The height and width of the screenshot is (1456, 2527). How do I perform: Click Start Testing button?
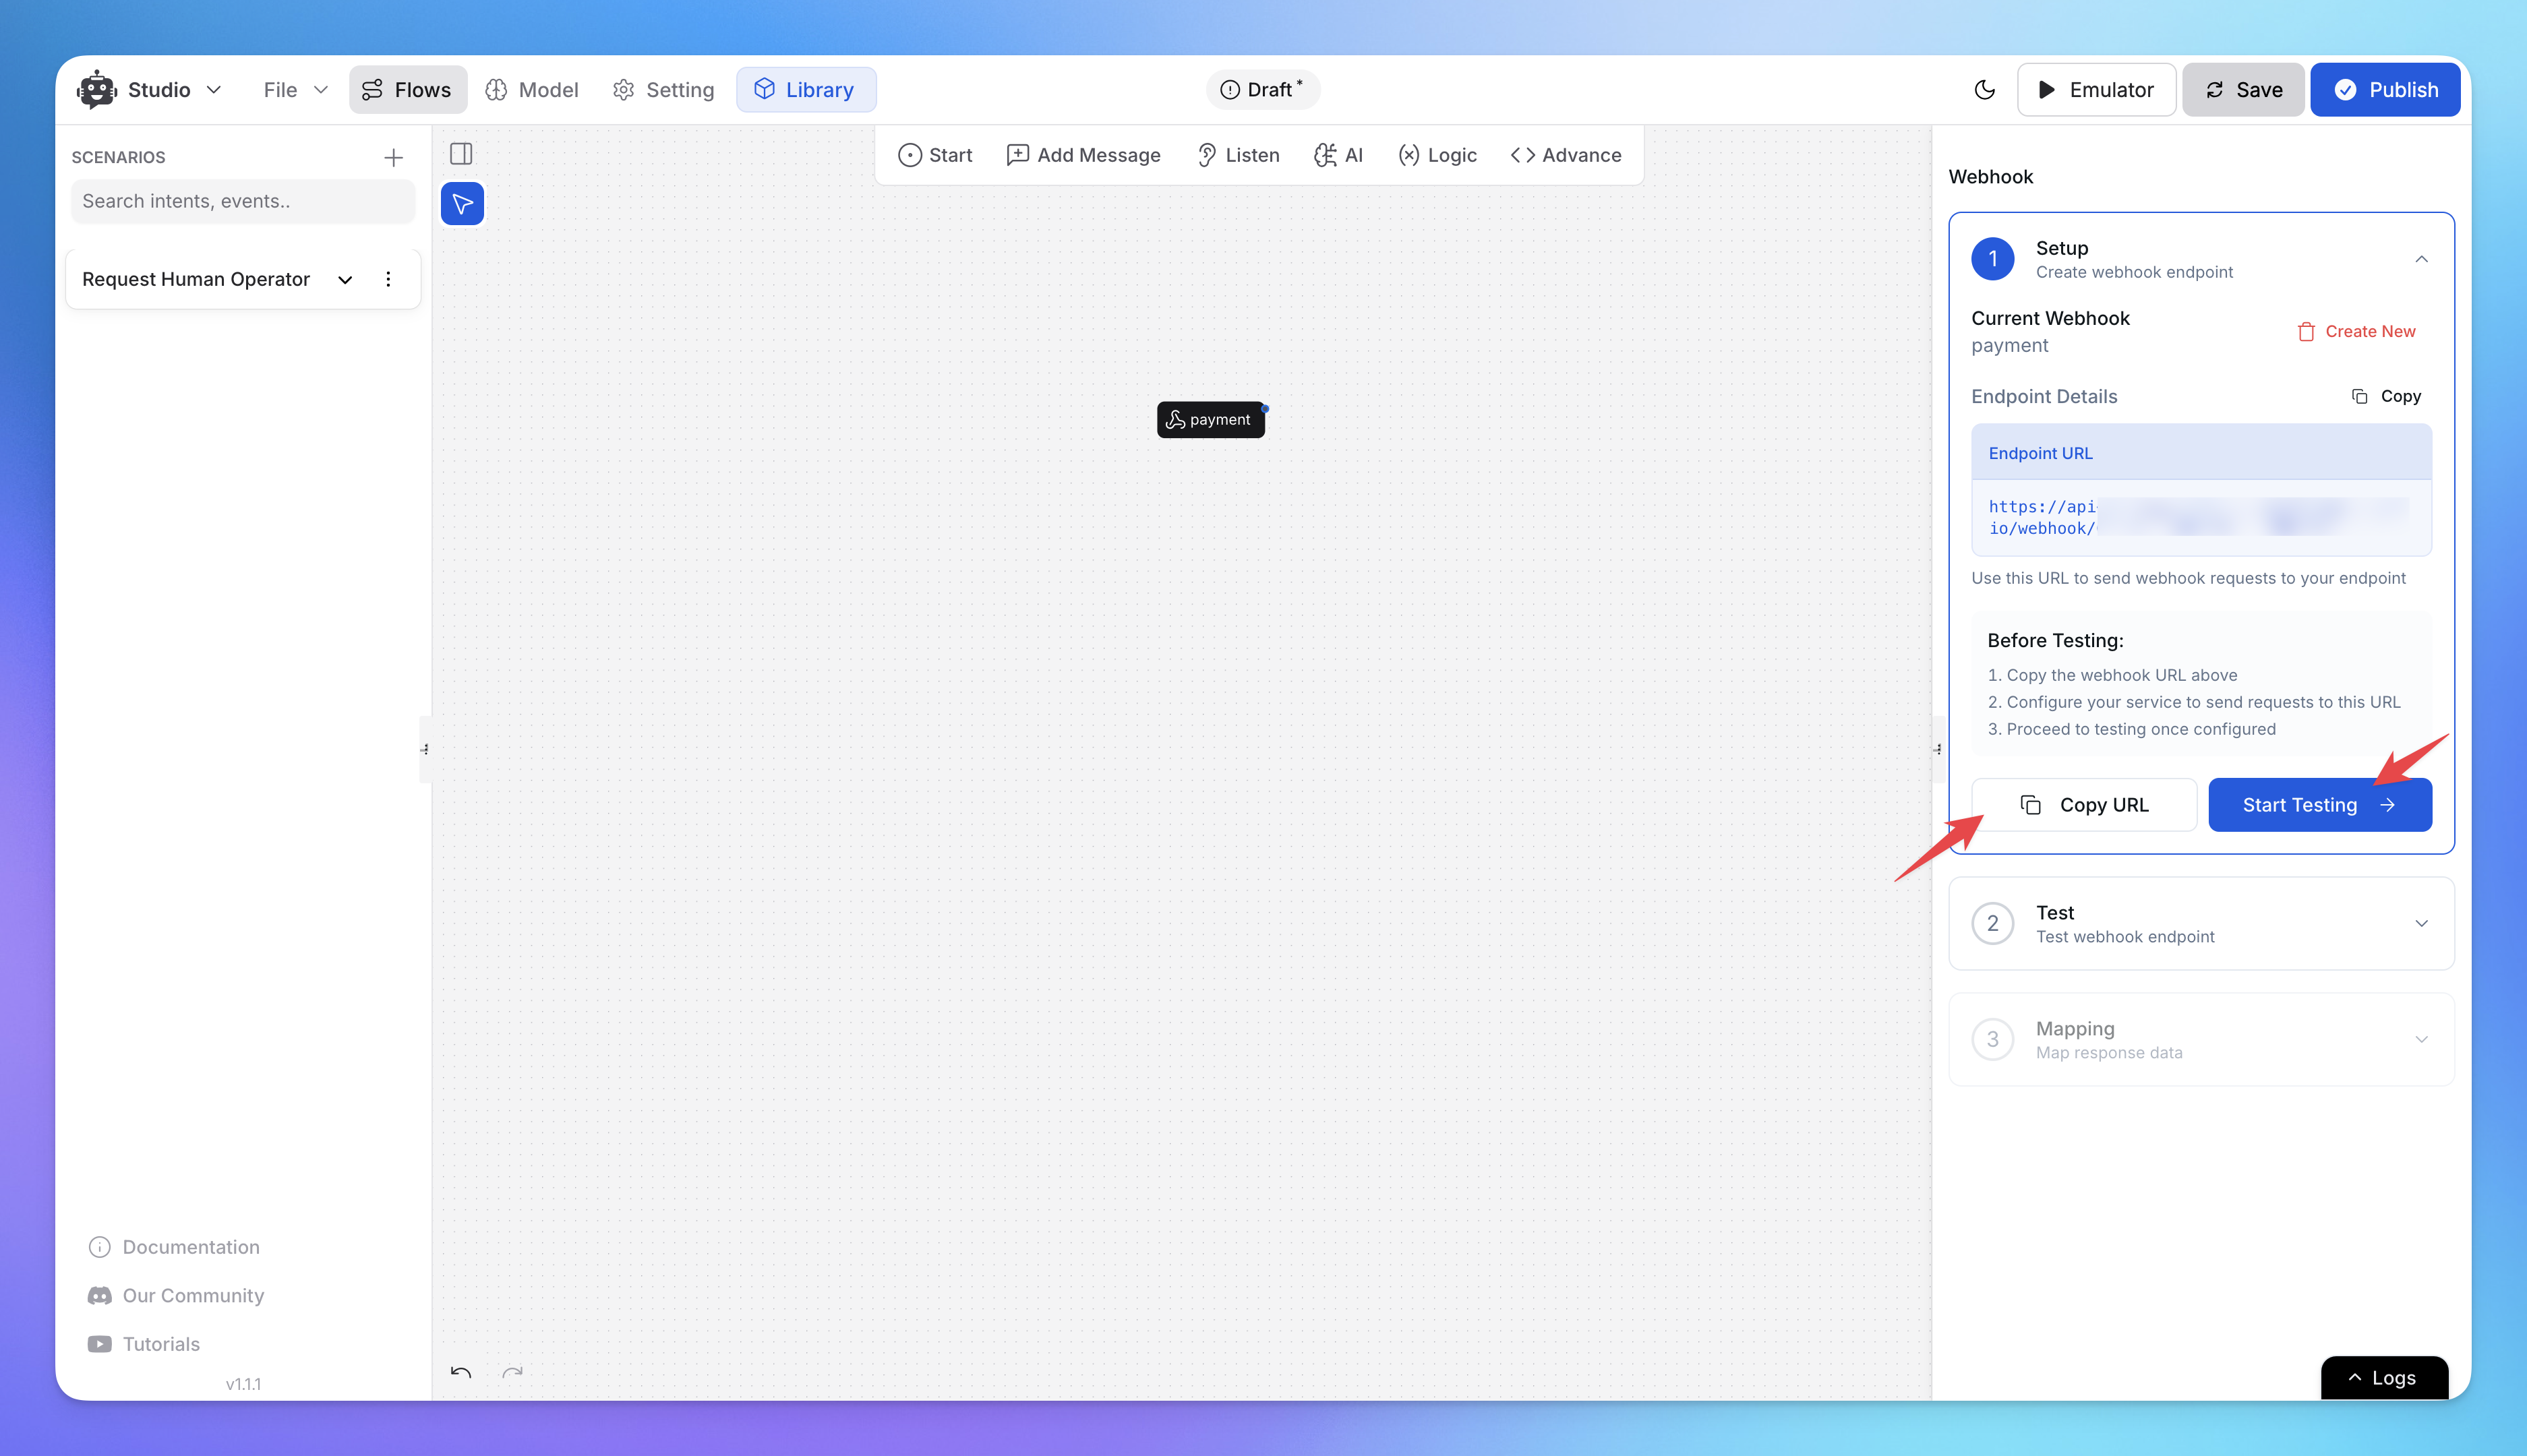coord(2320,805)
